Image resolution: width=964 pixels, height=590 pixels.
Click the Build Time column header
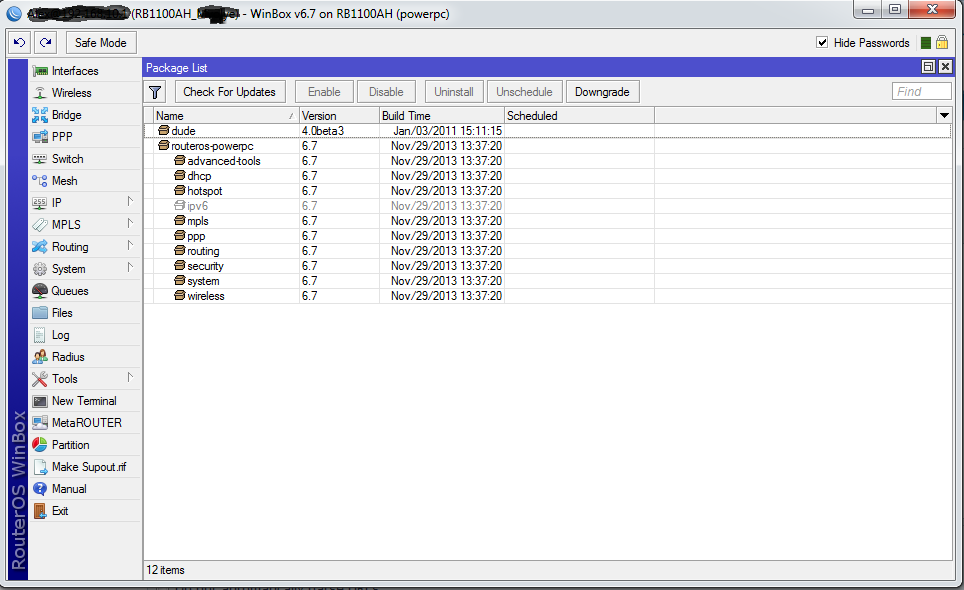[x=441, y=116]
